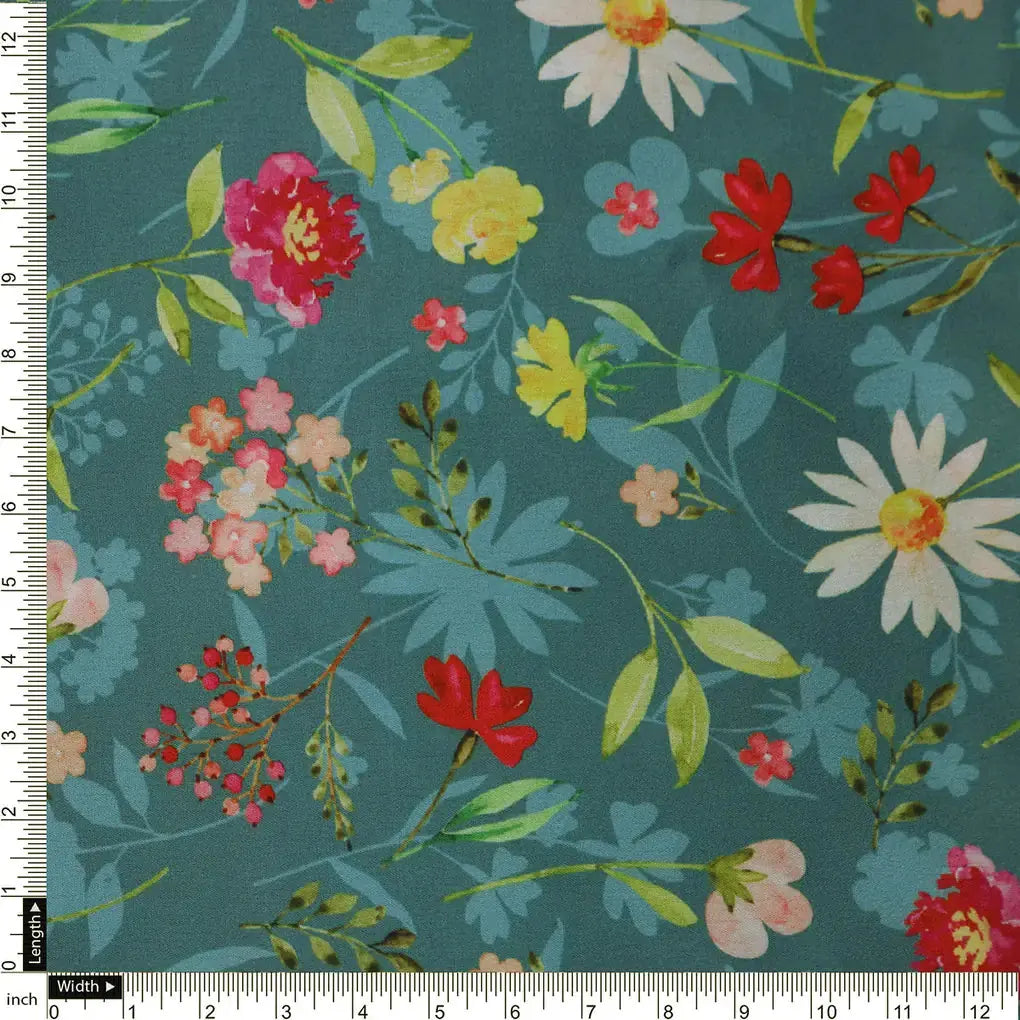The width and height of the screenshot is (1020, 1020).
Task: Click the 0 mark on the bottom ruler
Action: tap(54, 1010)
